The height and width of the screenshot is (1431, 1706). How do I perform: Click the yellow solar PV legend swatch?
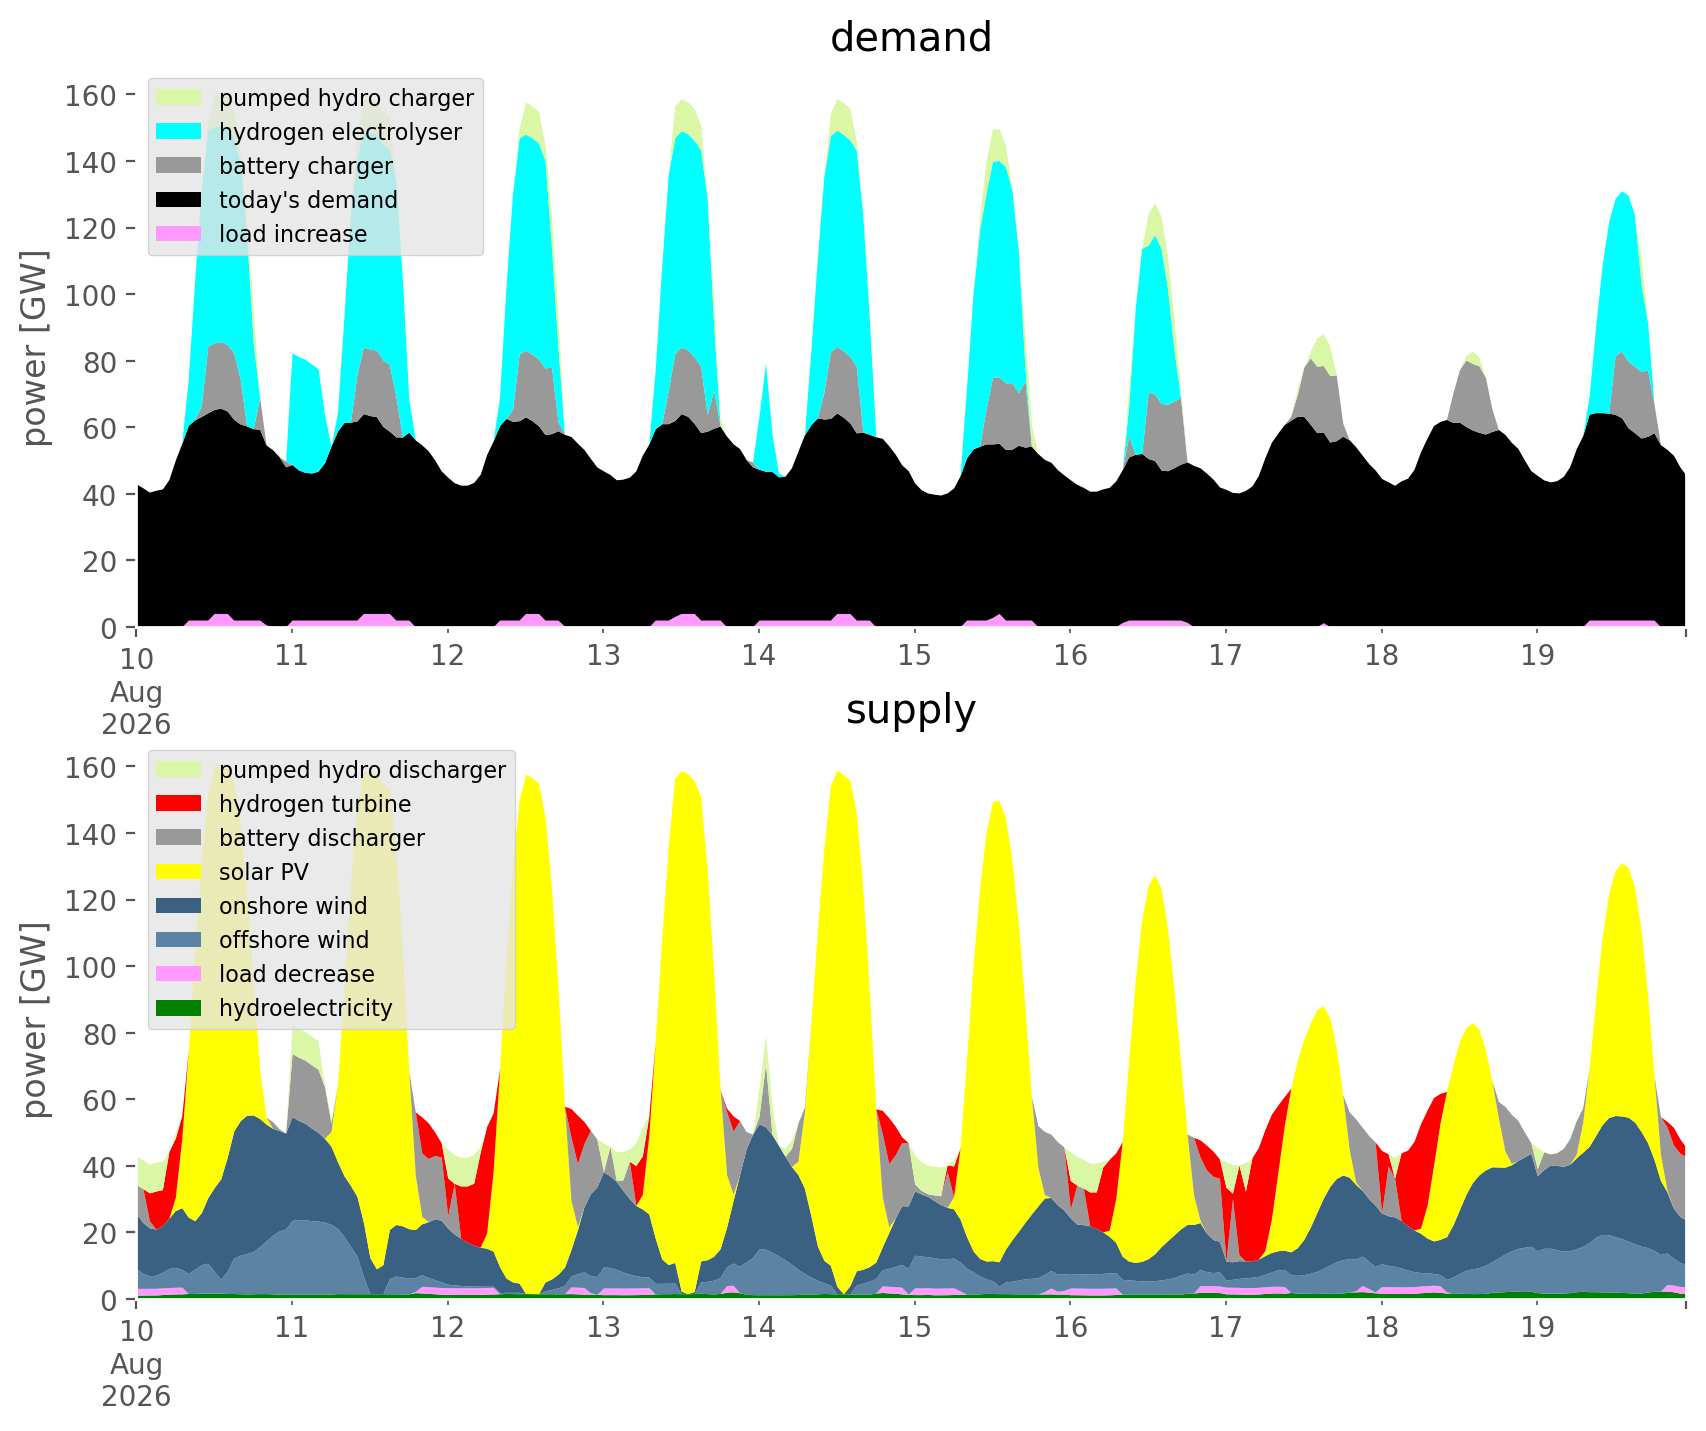[x=180, y=872]
